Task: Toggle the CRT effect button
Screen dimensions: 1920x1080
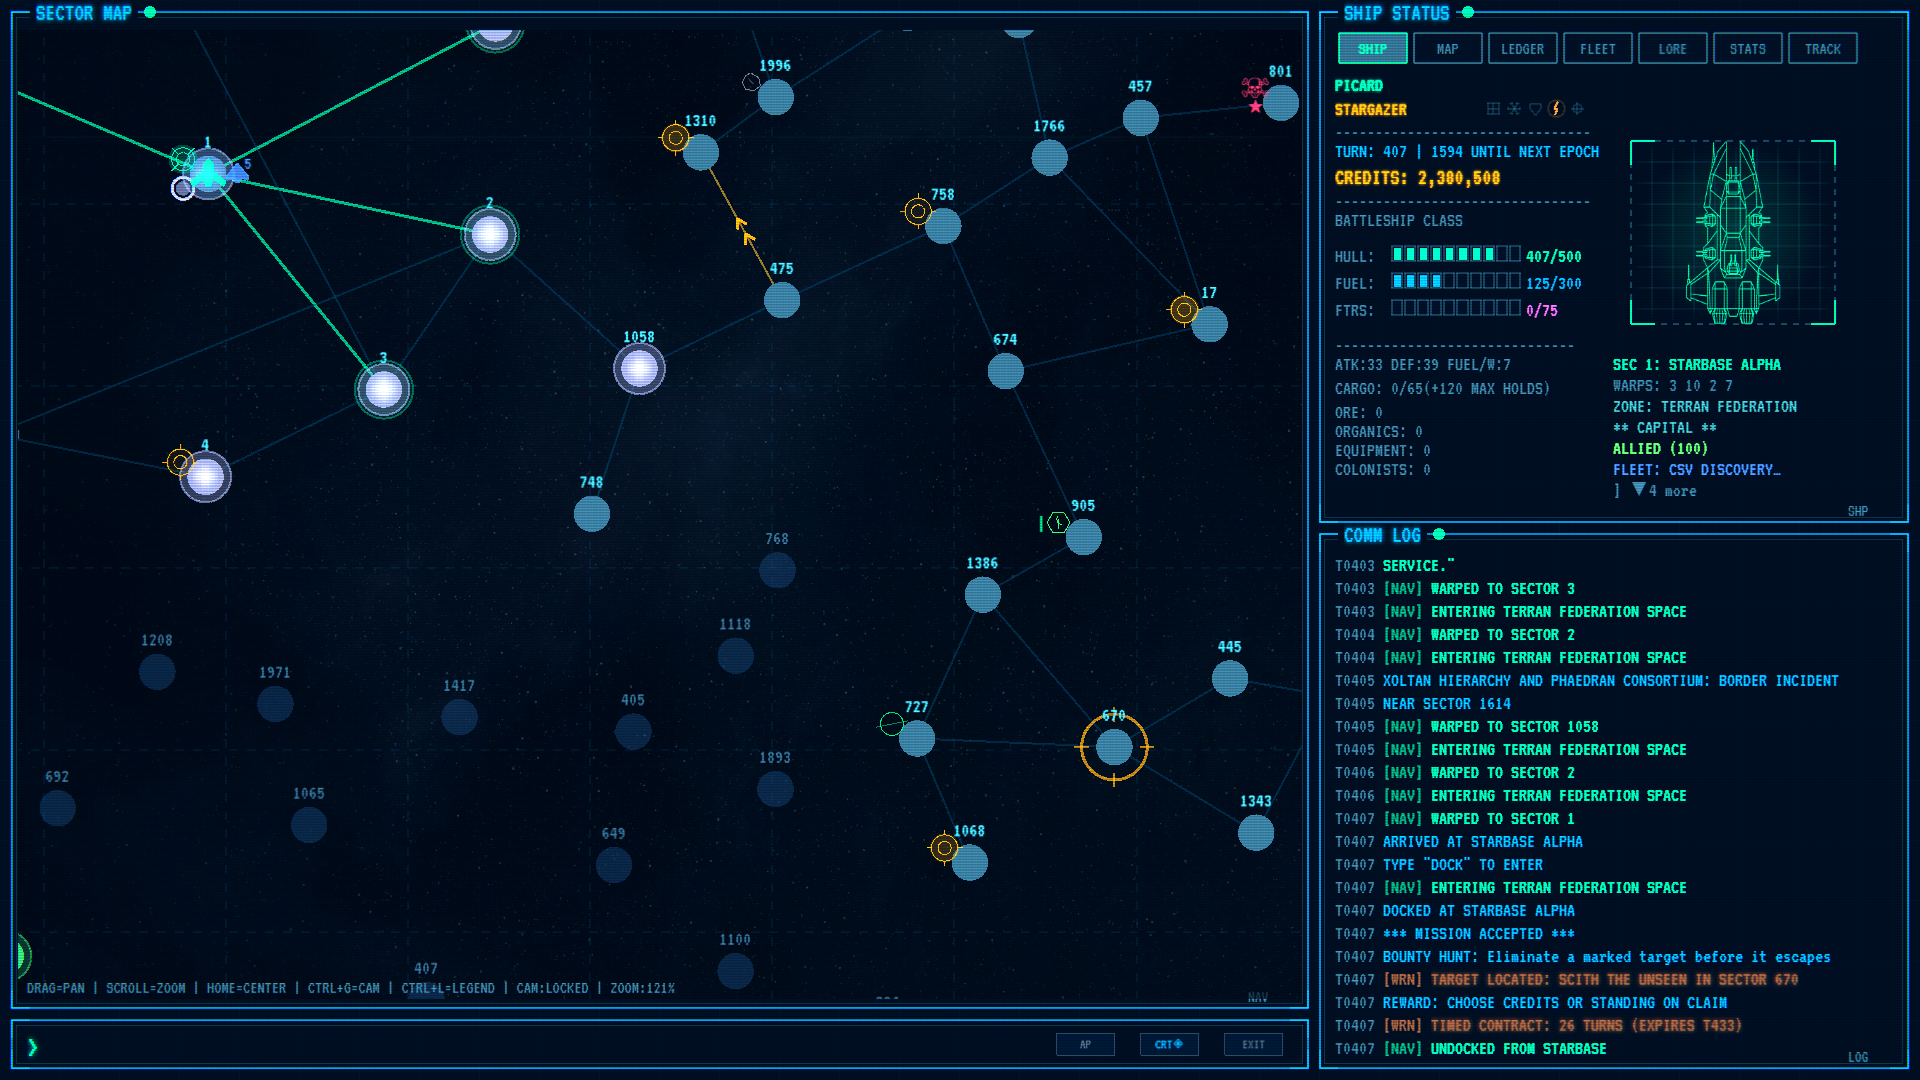Action: (x=1169, y=1044)
